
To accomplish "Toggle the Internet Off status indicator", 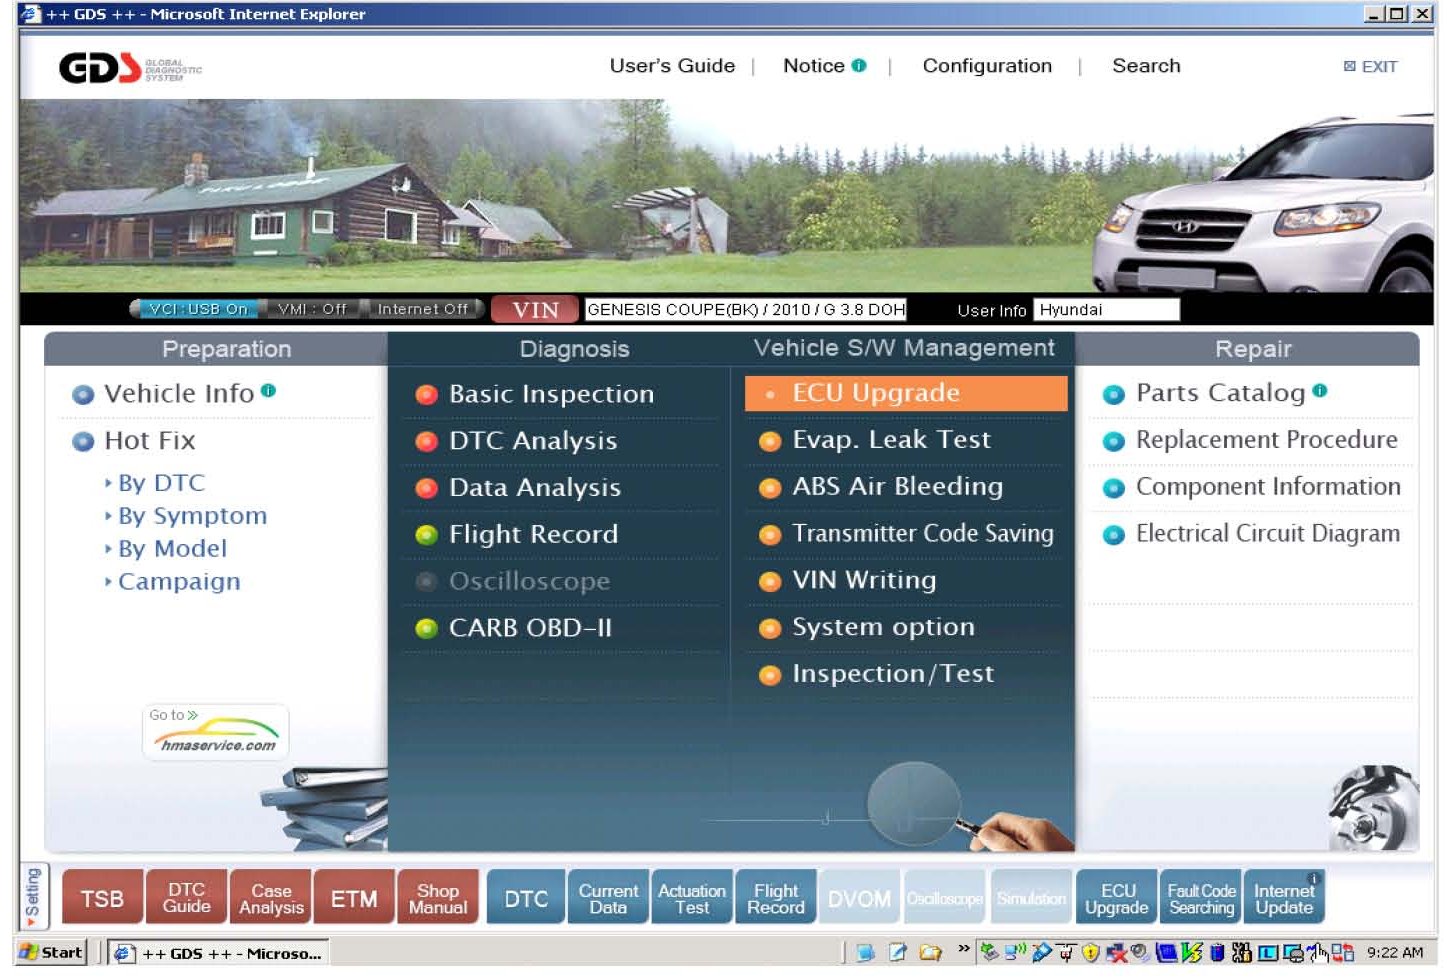I will (422, 309).
